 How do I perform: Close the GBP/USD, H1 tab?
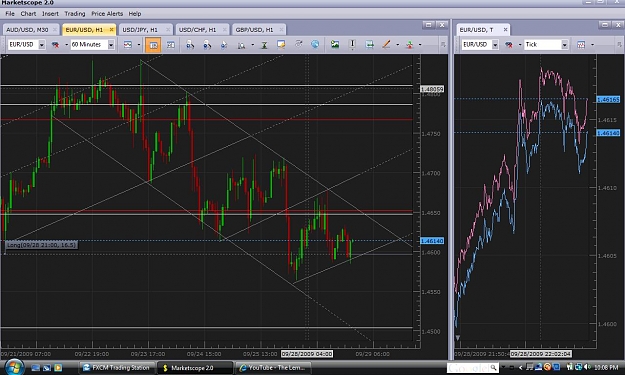tap(282, 30)
